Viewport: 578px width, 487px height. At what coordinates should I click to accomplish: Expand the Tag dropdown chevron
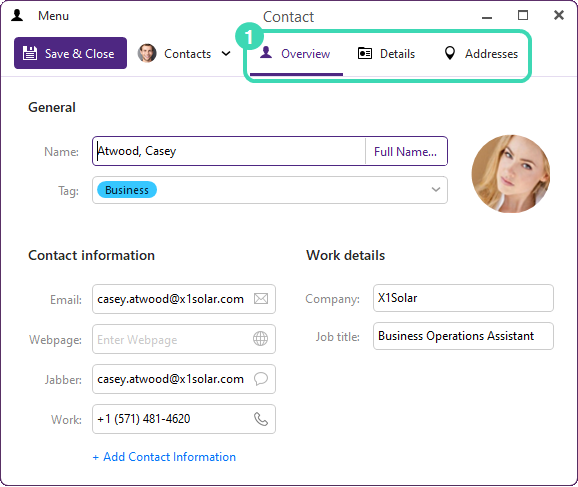(436, 190)
